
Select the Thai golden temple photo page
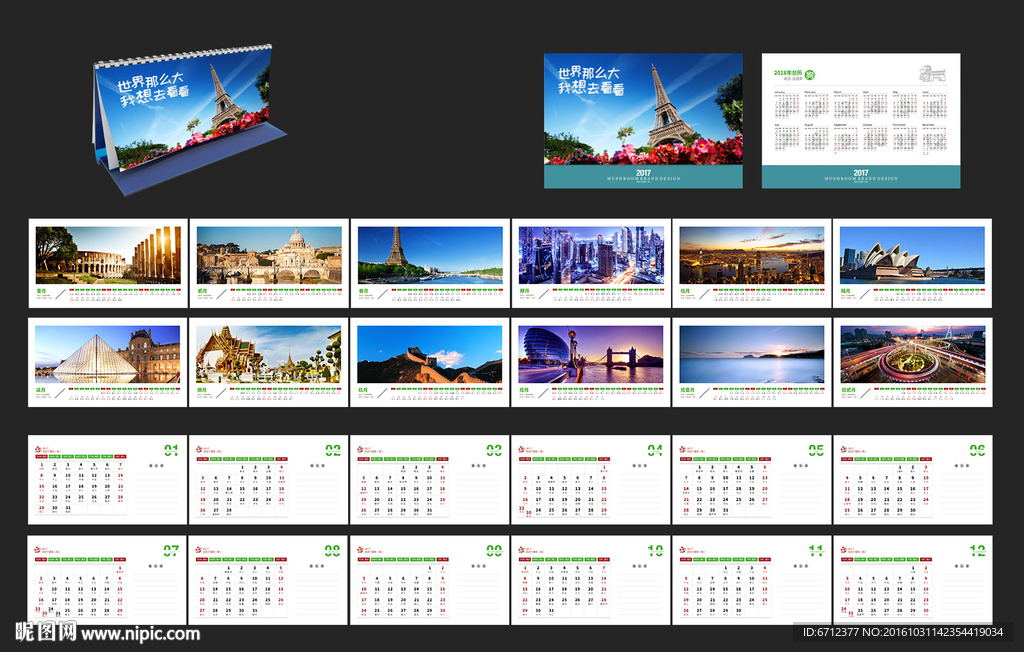coord(269,363)
